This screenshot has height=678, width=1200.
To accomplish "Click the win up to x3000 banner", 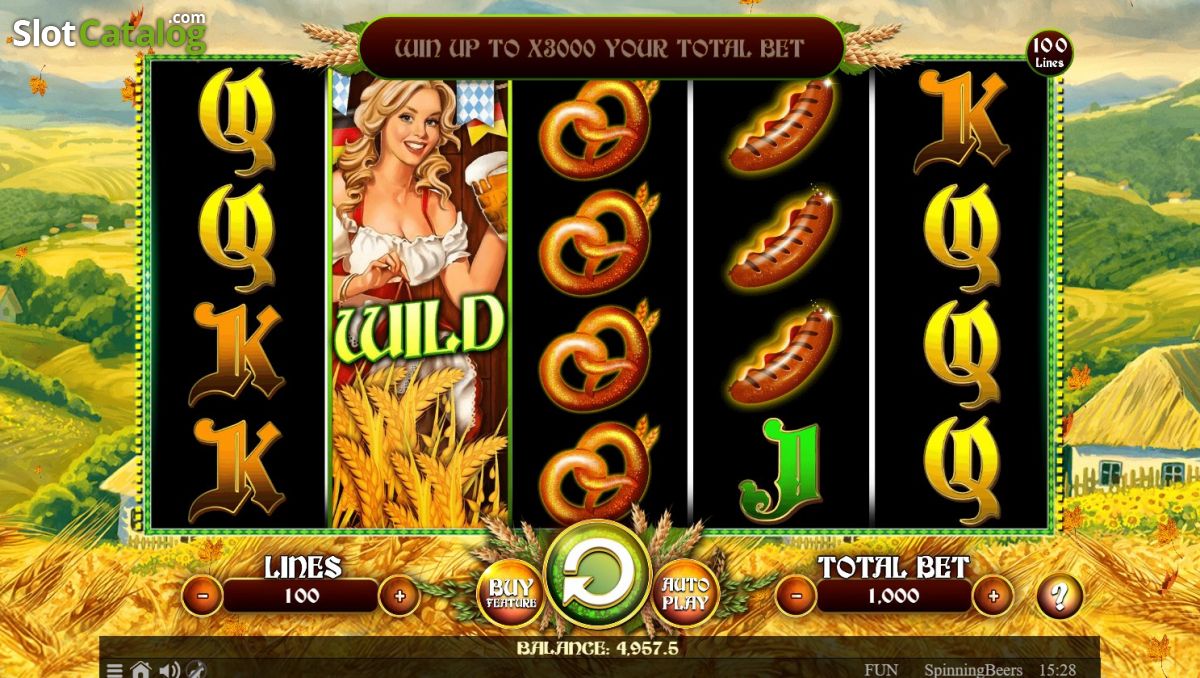I will 600,47.
